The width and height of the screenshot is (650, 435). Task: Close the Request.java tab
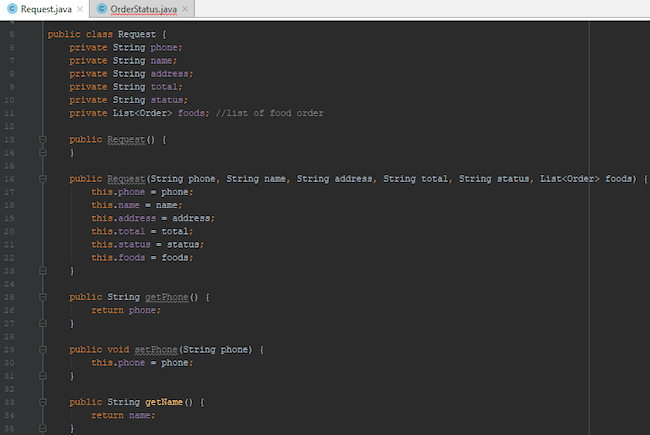point(80,9)
